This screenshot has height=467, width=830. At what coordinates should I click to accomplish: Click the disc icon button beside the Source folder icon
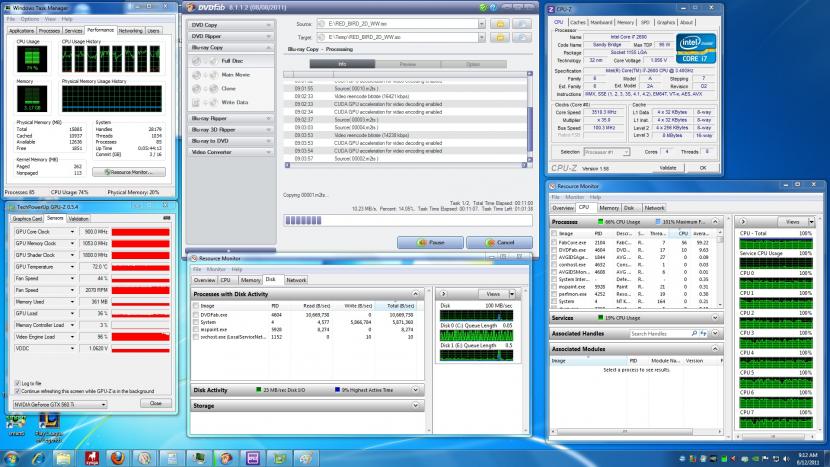tap(522, 24)
